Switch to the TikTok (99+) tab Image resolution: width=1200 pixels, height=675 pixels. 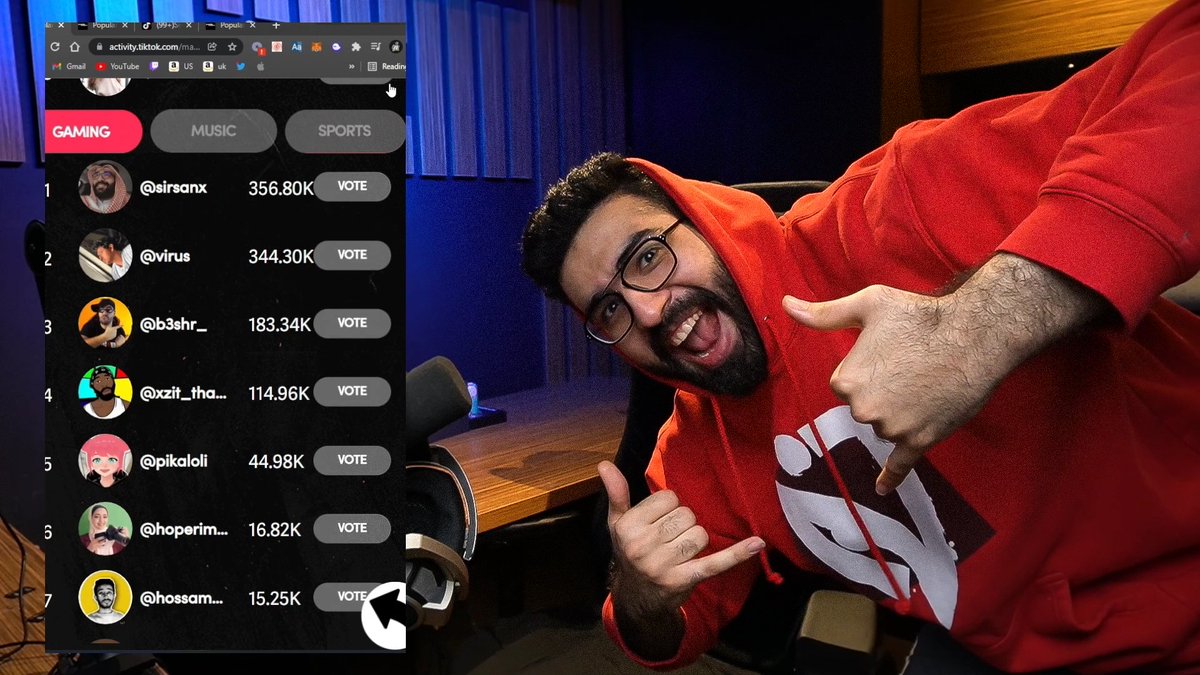tap(165, 25)
